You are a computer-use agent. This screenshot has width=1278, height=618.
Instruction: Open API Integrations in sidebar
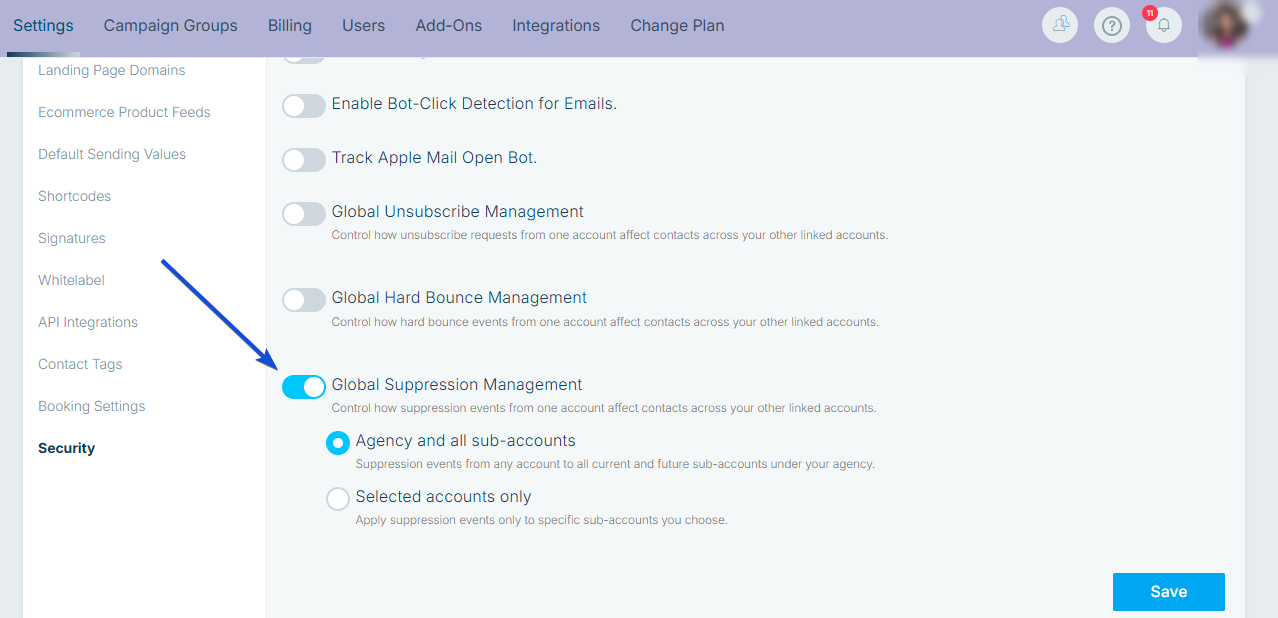88,322
